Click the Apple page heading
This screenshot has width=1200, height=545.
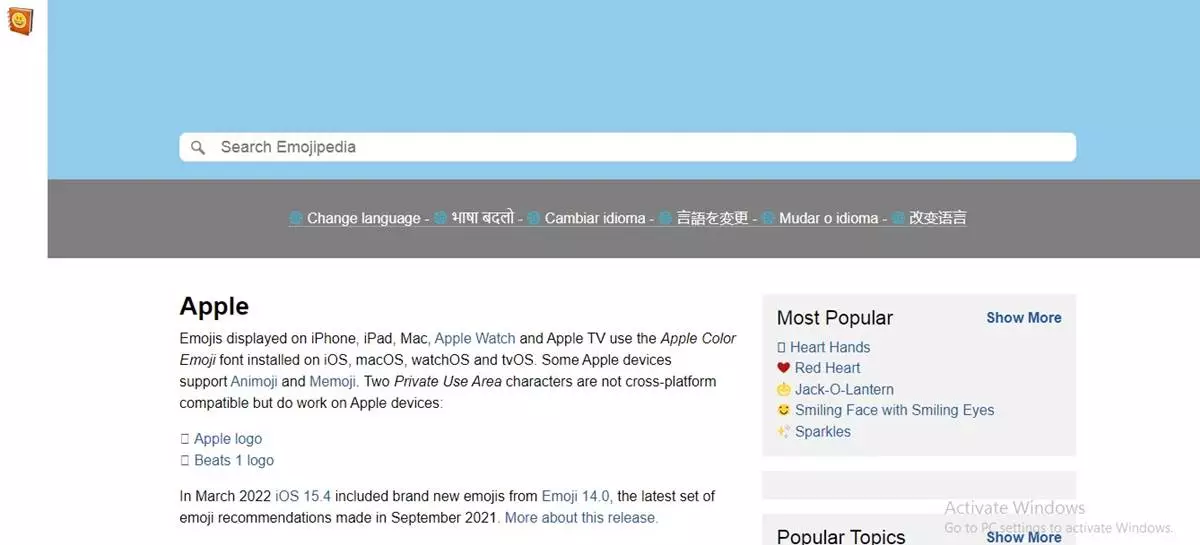tap(214, 306)
